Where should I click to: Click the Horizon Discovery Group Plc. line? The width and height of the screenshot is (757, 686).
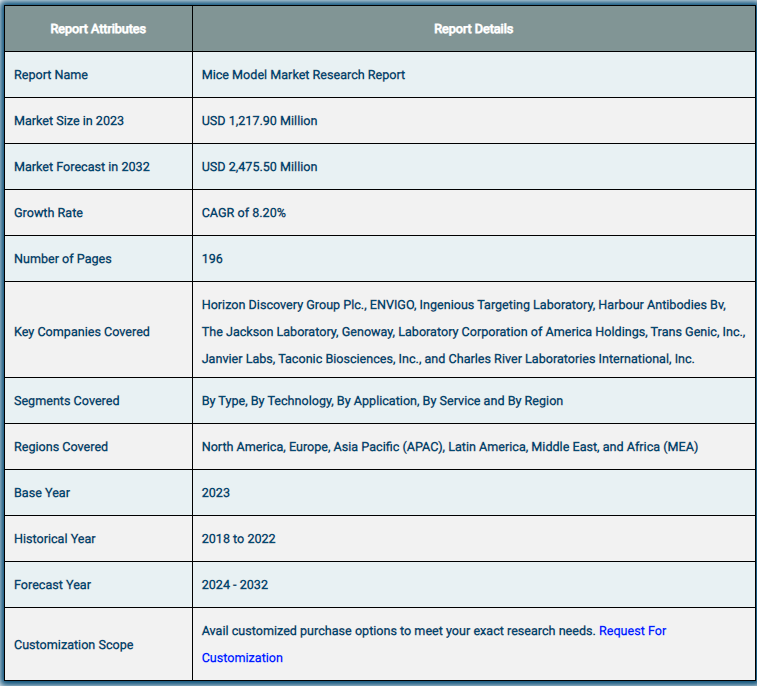tap(464, 305)
